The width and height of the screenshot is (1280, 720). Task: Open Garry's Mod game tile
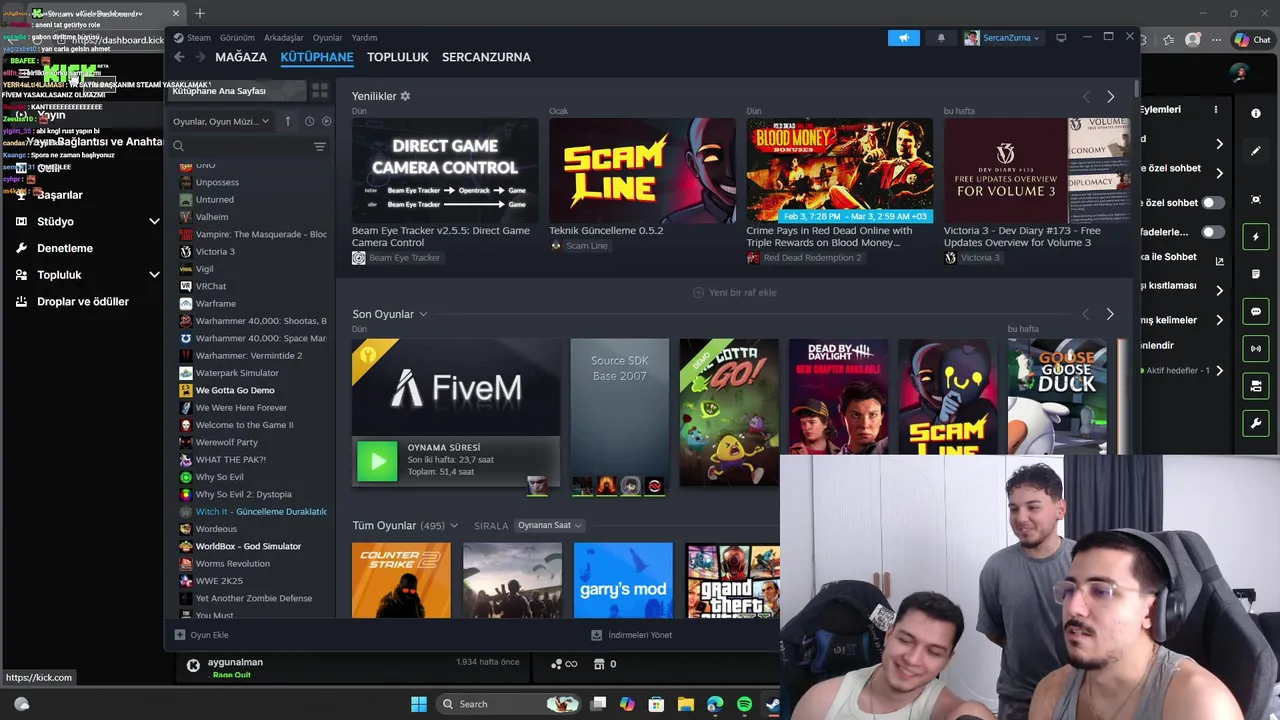point(623,580)
